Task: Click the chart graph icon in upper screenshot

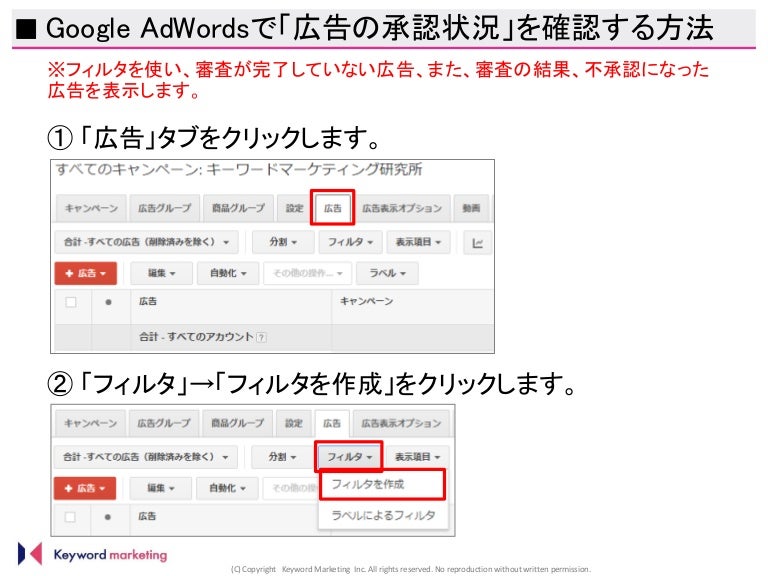Action: point(478,243)
